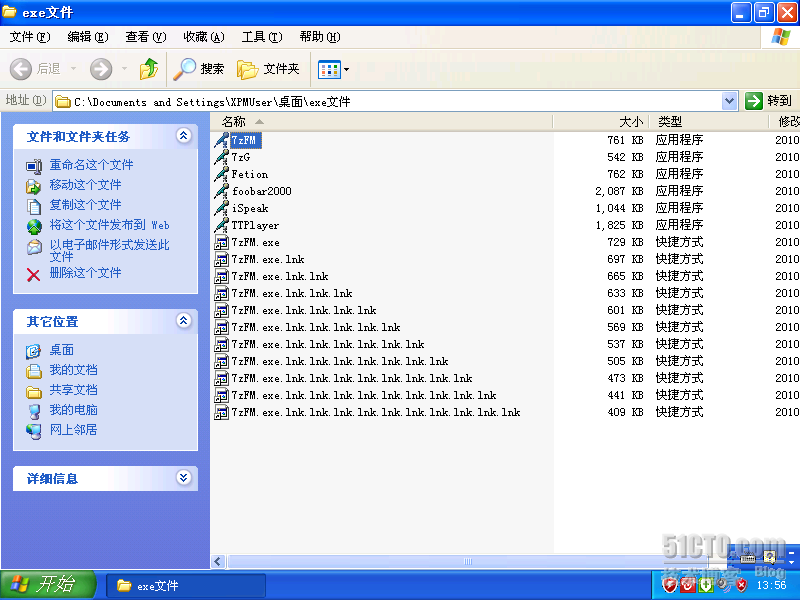The height and width of the screenshot is (600, 800).
Task: Expand the address bar dropdown
Action: pyautogui.click(x=730, y=101)
